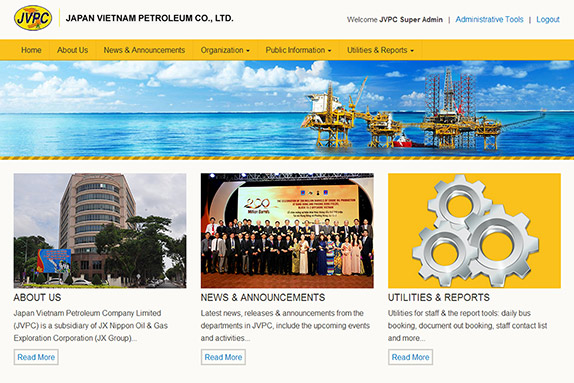This screenshot has width=574, height=383.
Task: Open the Administrative Tools link
Action: point(489,19)
